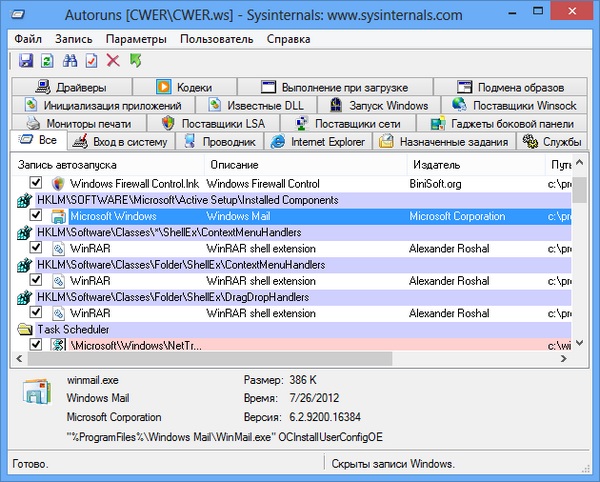Open entry Properties via checklist toolbar icon
Image resolution: width=600 pixels, height=482 pixels.
(x=91, y=61)
